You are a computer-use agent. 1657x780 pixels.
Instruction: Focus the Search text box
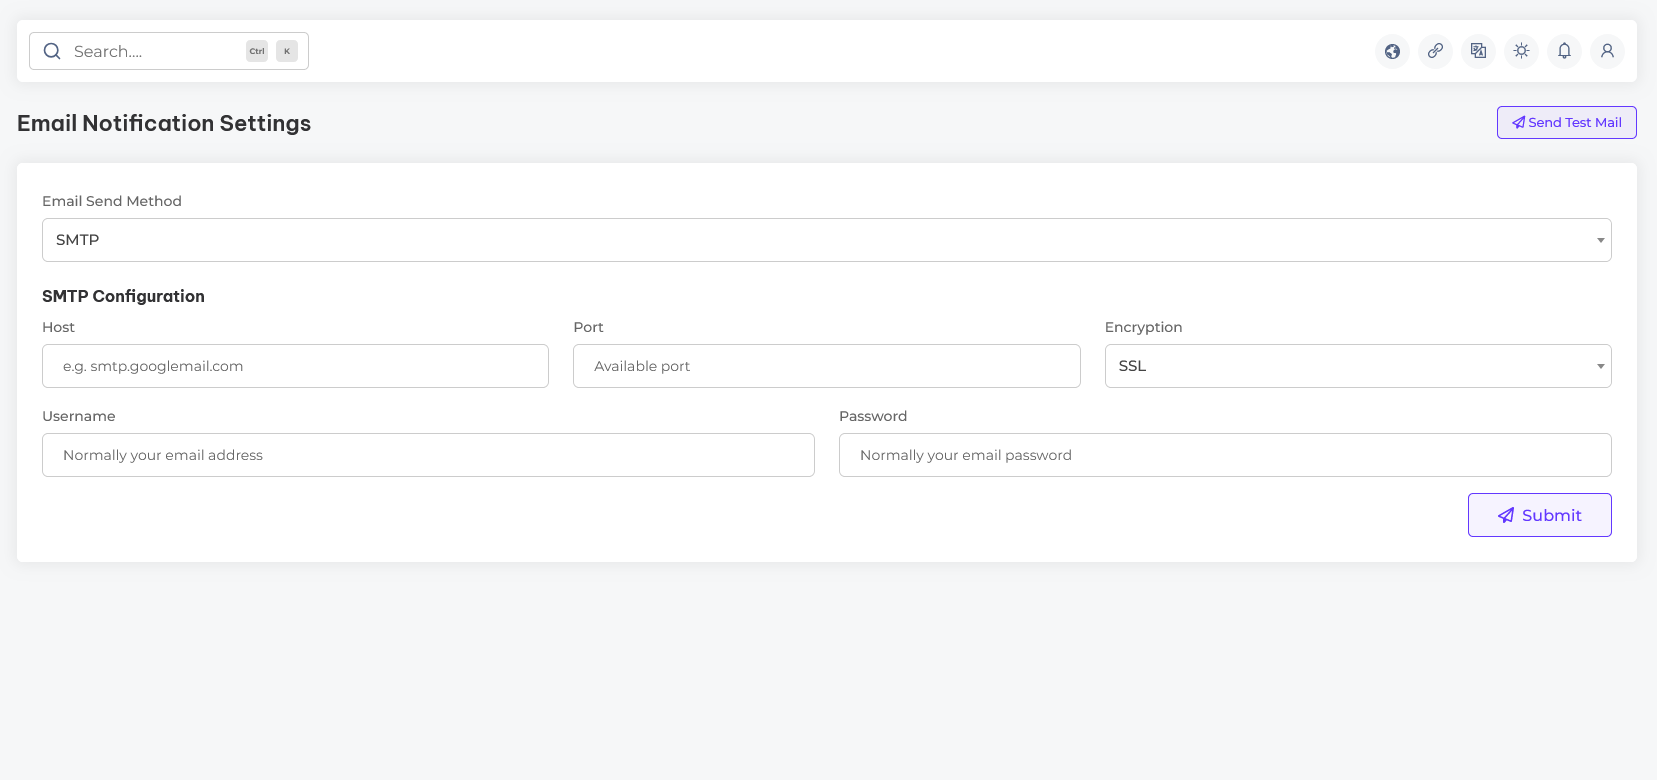[155, 51]
